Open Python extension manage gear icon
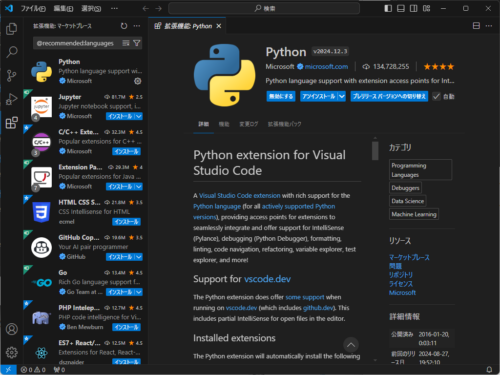This screenshot has width=500, height=375. 137,81
